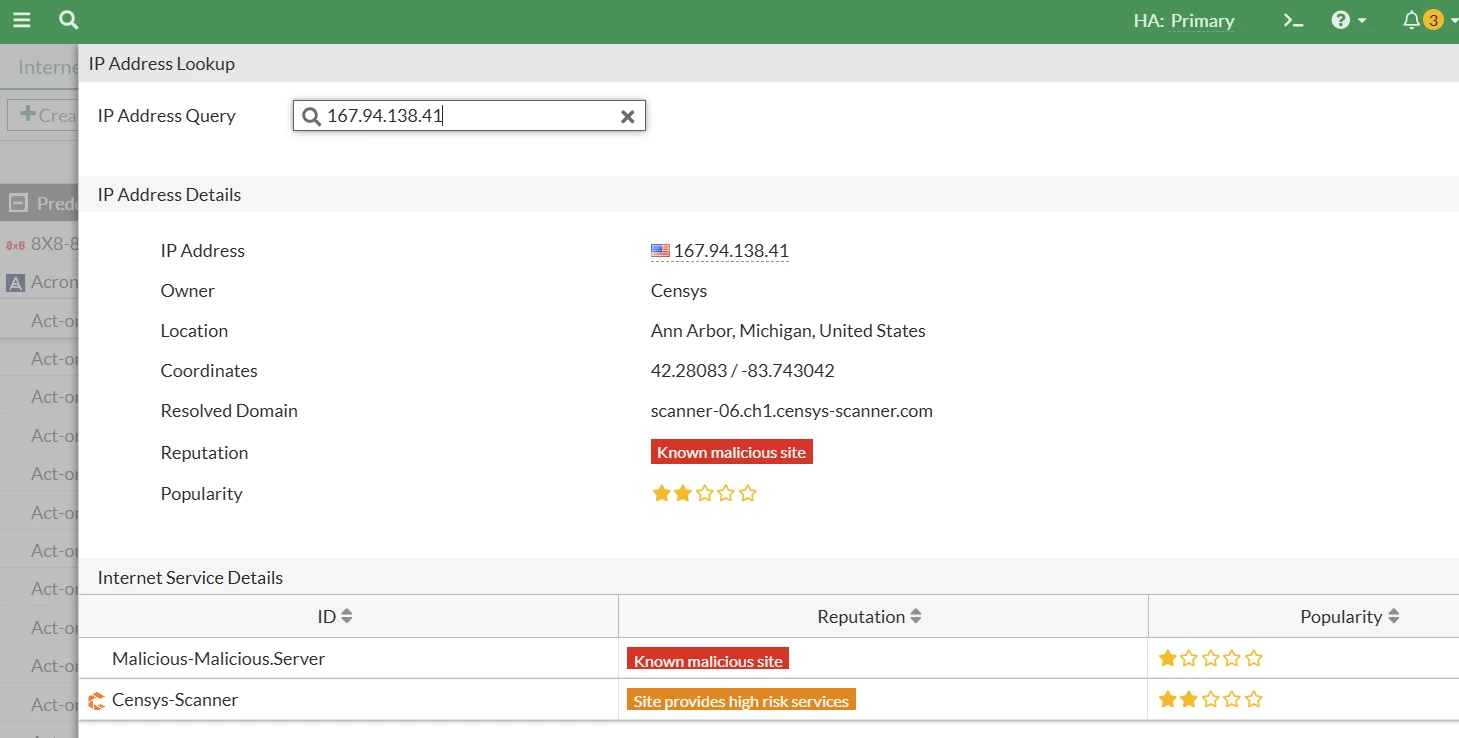
Task: Click the scanner-06.ch1.censys-scanner.com resolved domain
Action: click(792, 411)
